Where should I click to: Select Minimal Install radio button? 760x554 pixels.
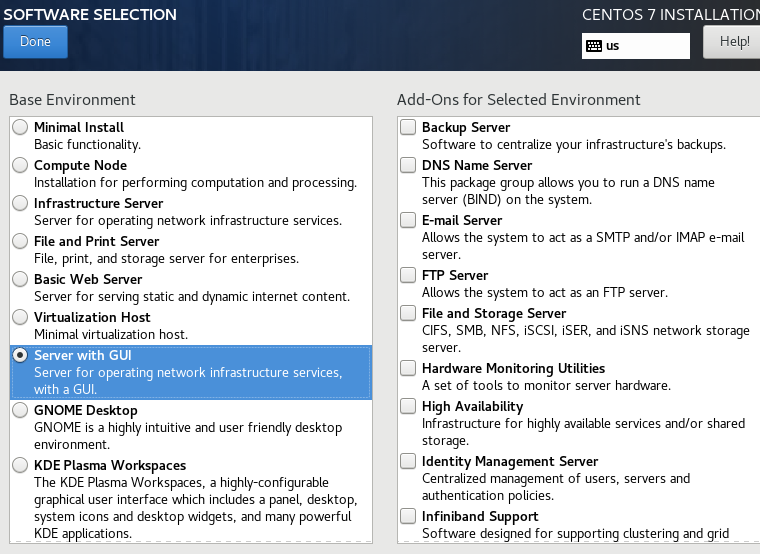click(20, 128)
